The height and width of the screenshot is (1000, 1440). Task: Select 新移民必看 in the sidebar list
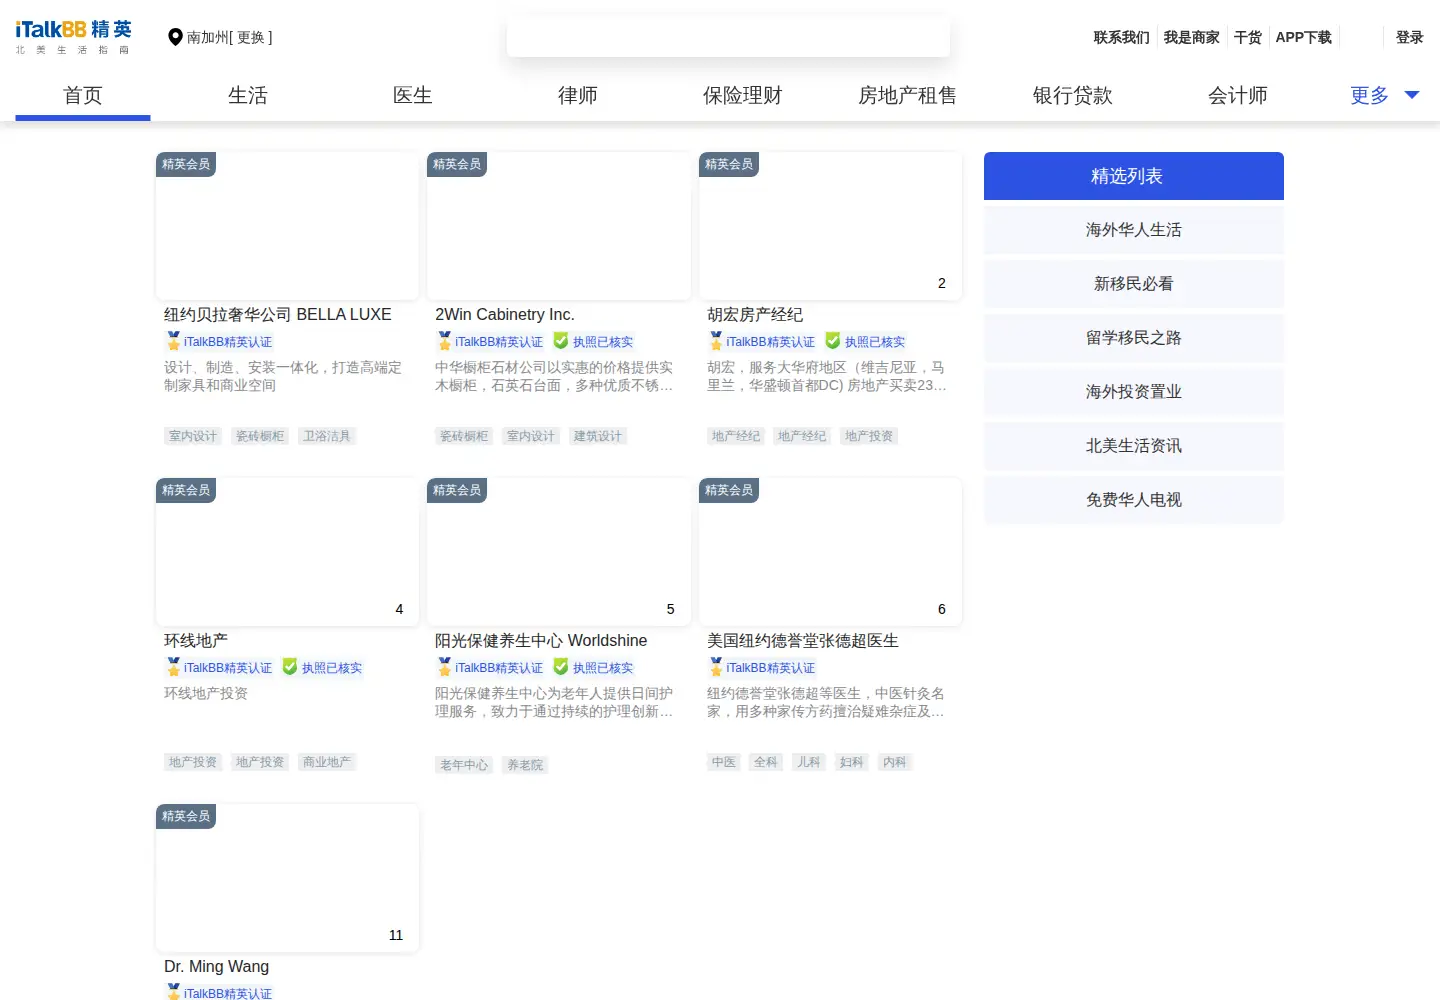click(1134, 284)
